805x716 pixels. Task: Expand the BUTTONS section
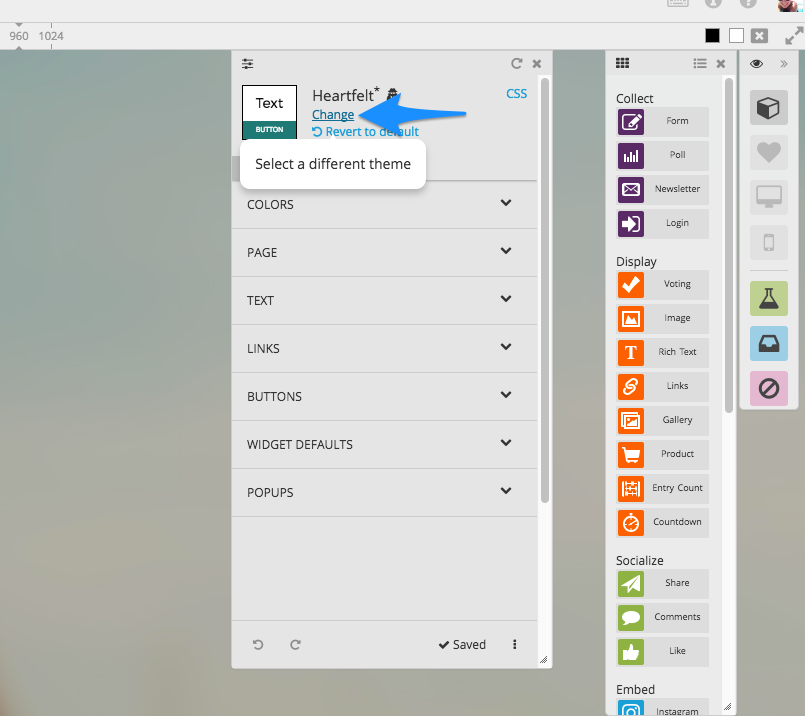pyautogui.click(x=384, y=396)
